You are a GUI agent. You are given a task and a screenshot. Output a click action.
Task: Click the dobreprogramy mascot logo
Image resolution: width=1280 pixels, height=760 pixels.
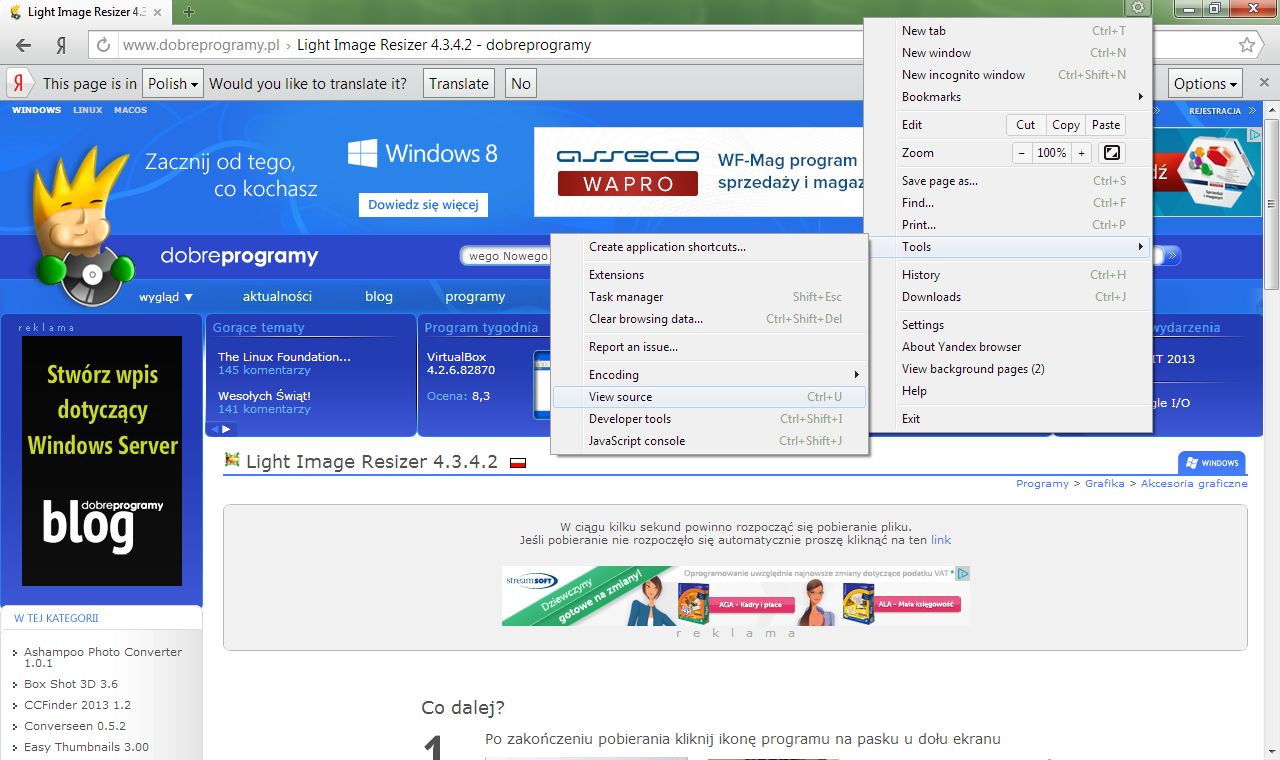pos(84,226)
